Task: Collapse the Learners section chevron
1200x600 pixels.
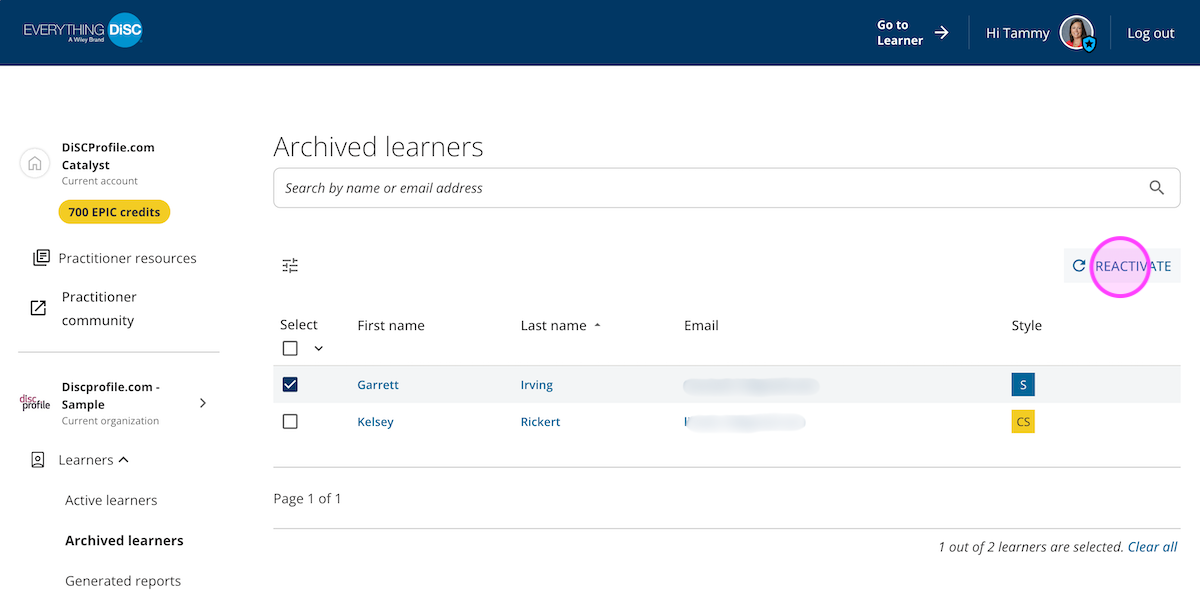Action: (x=124, y=460)
